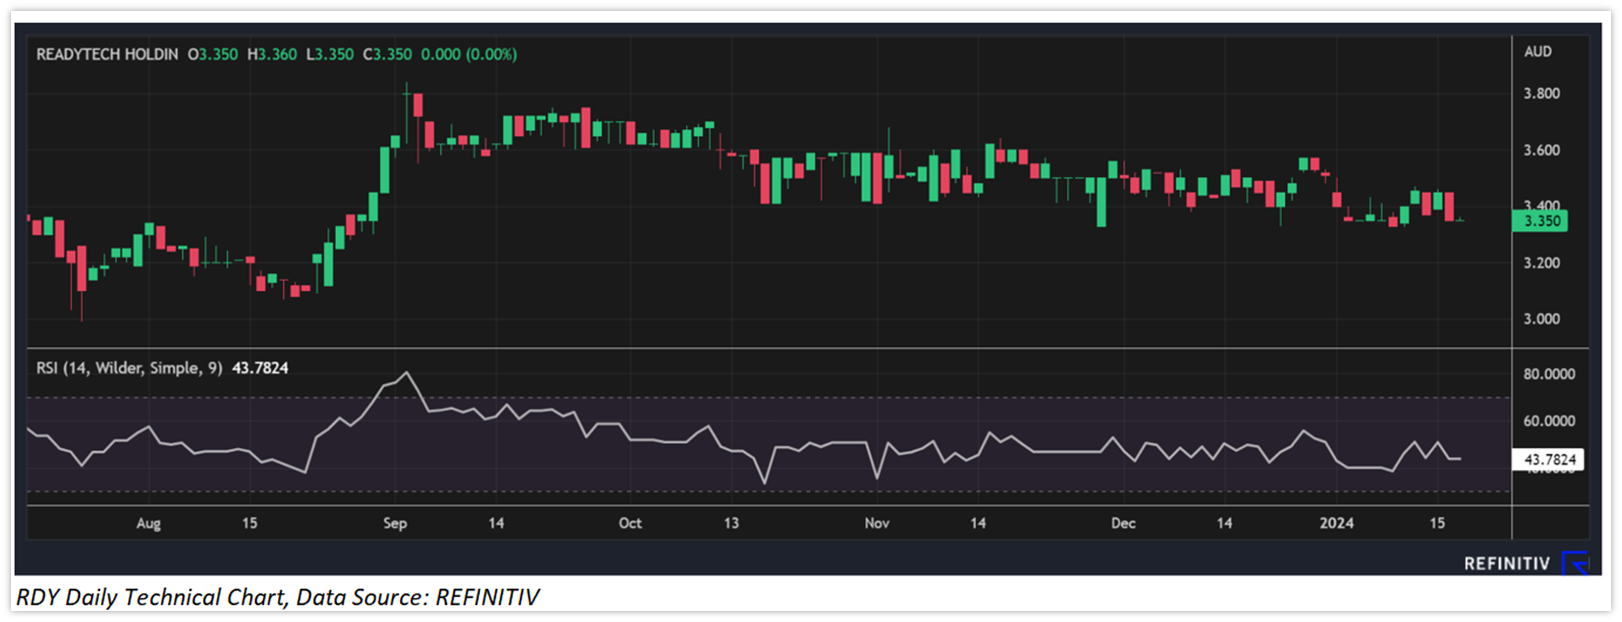Click the low value L3.350
Viewport: 1622px width, 622px height.
click(330, 54)
